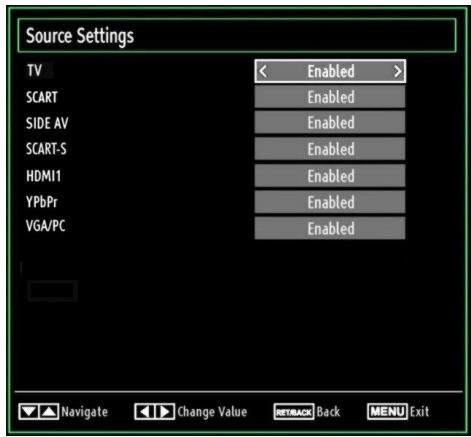The width and height of the screenshot is (471, 437).
Task: Select the YPbPr source label
Action: click(42, 202)
